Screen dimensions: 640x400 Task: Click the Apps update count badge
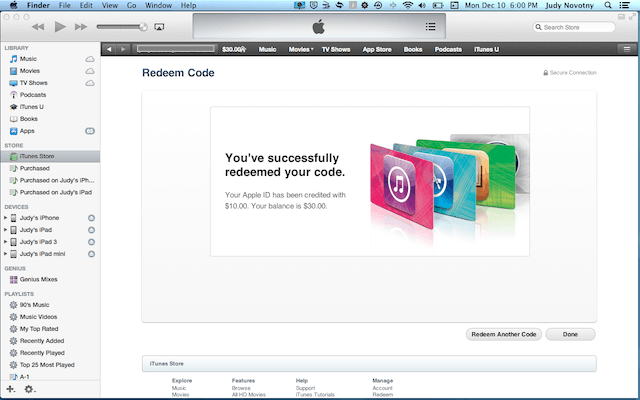point(90,131)
